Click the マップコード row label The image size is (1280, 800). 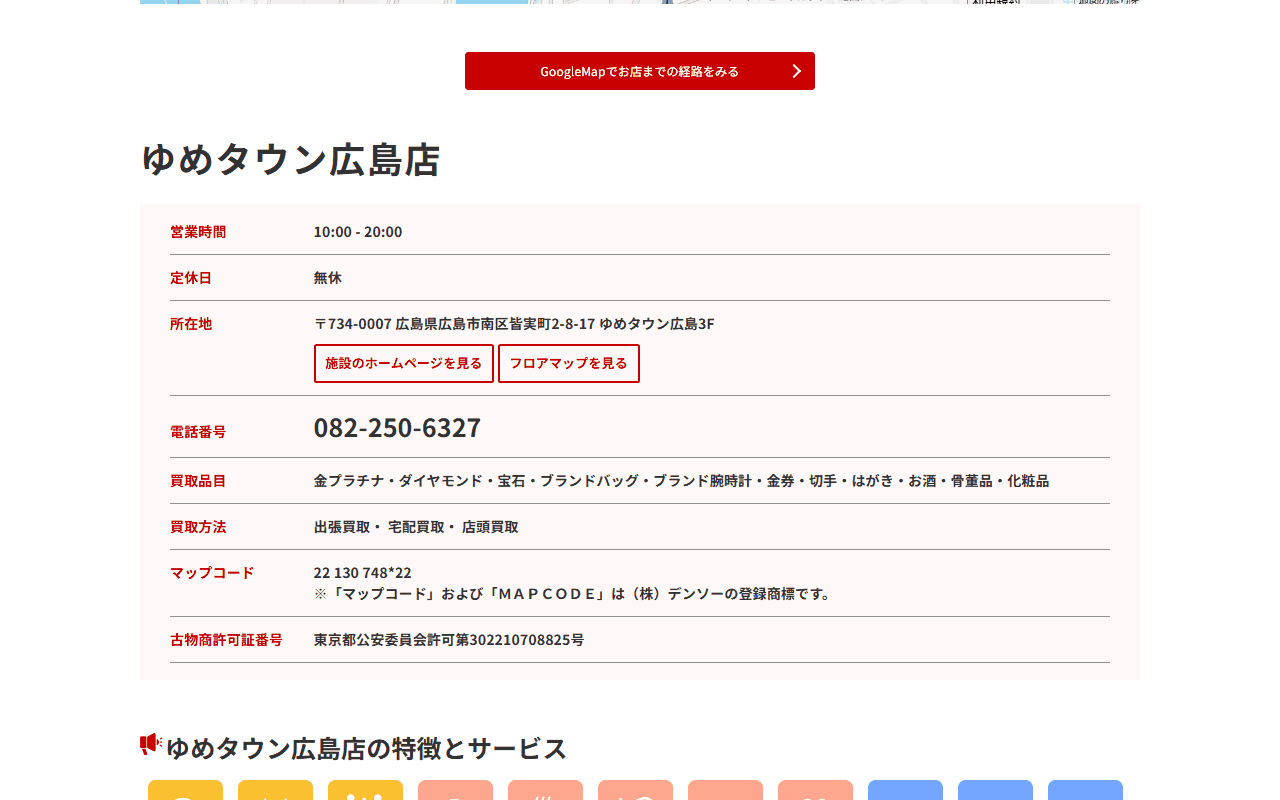point(212,573)
